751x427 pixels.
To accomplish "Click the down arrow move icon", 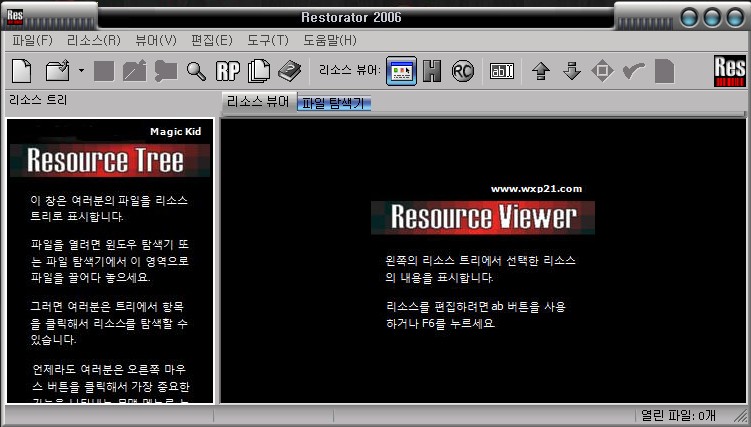I will pyautogui.click(x=571, y=71).
